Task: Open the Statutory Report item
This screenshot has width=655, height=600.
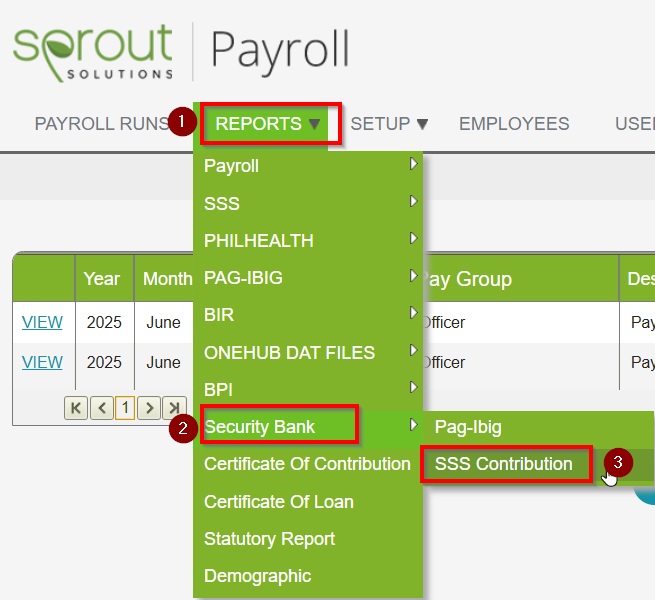Action: coord(308,539)
